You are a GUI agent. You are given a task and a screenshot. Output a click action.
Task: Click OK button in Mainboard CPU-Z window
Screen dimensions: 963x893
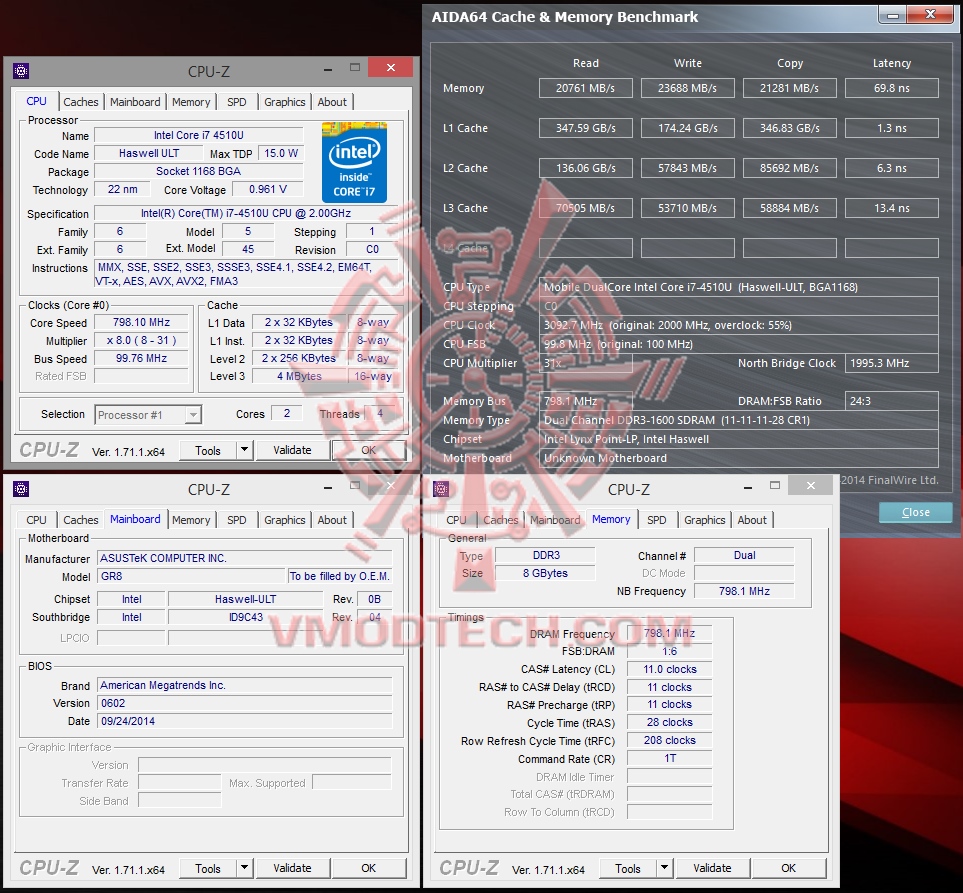[368, 868]
